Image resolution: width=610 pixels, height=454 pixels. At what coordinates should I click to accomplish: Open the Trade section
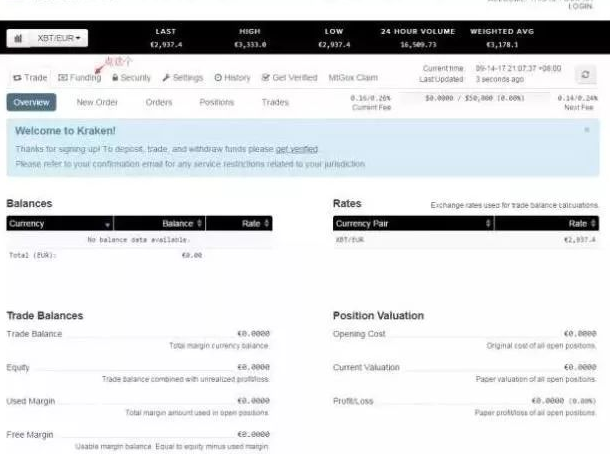(30, 78)
